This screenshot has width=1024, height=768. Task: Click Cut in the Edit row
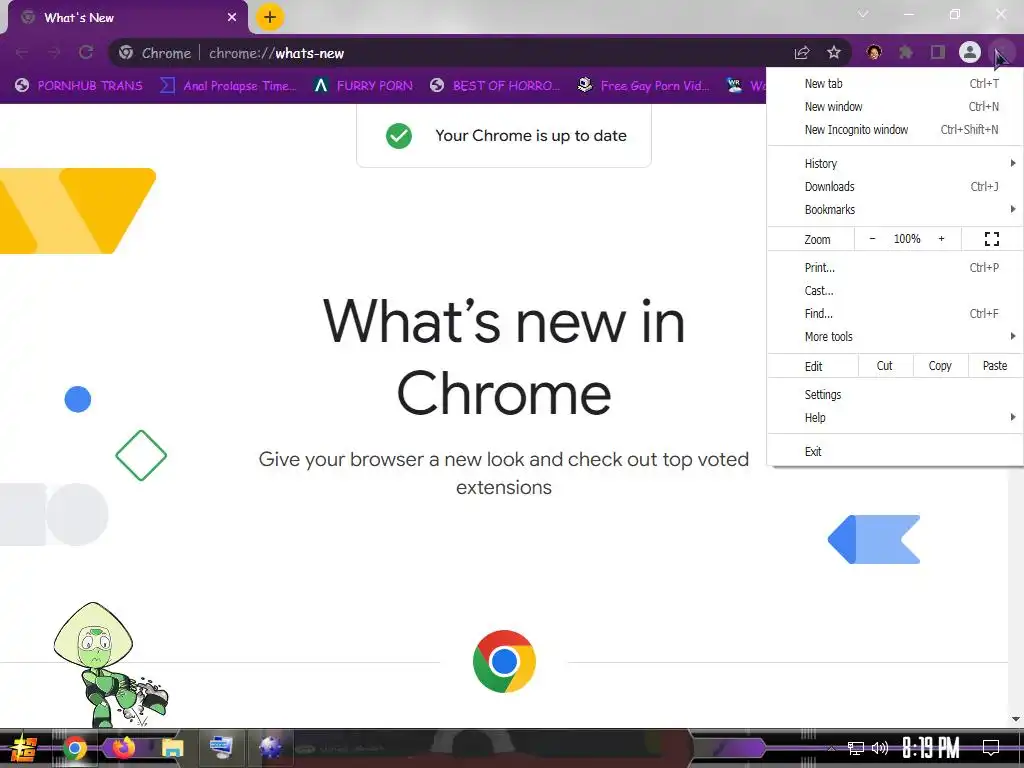tap(884, 366)
